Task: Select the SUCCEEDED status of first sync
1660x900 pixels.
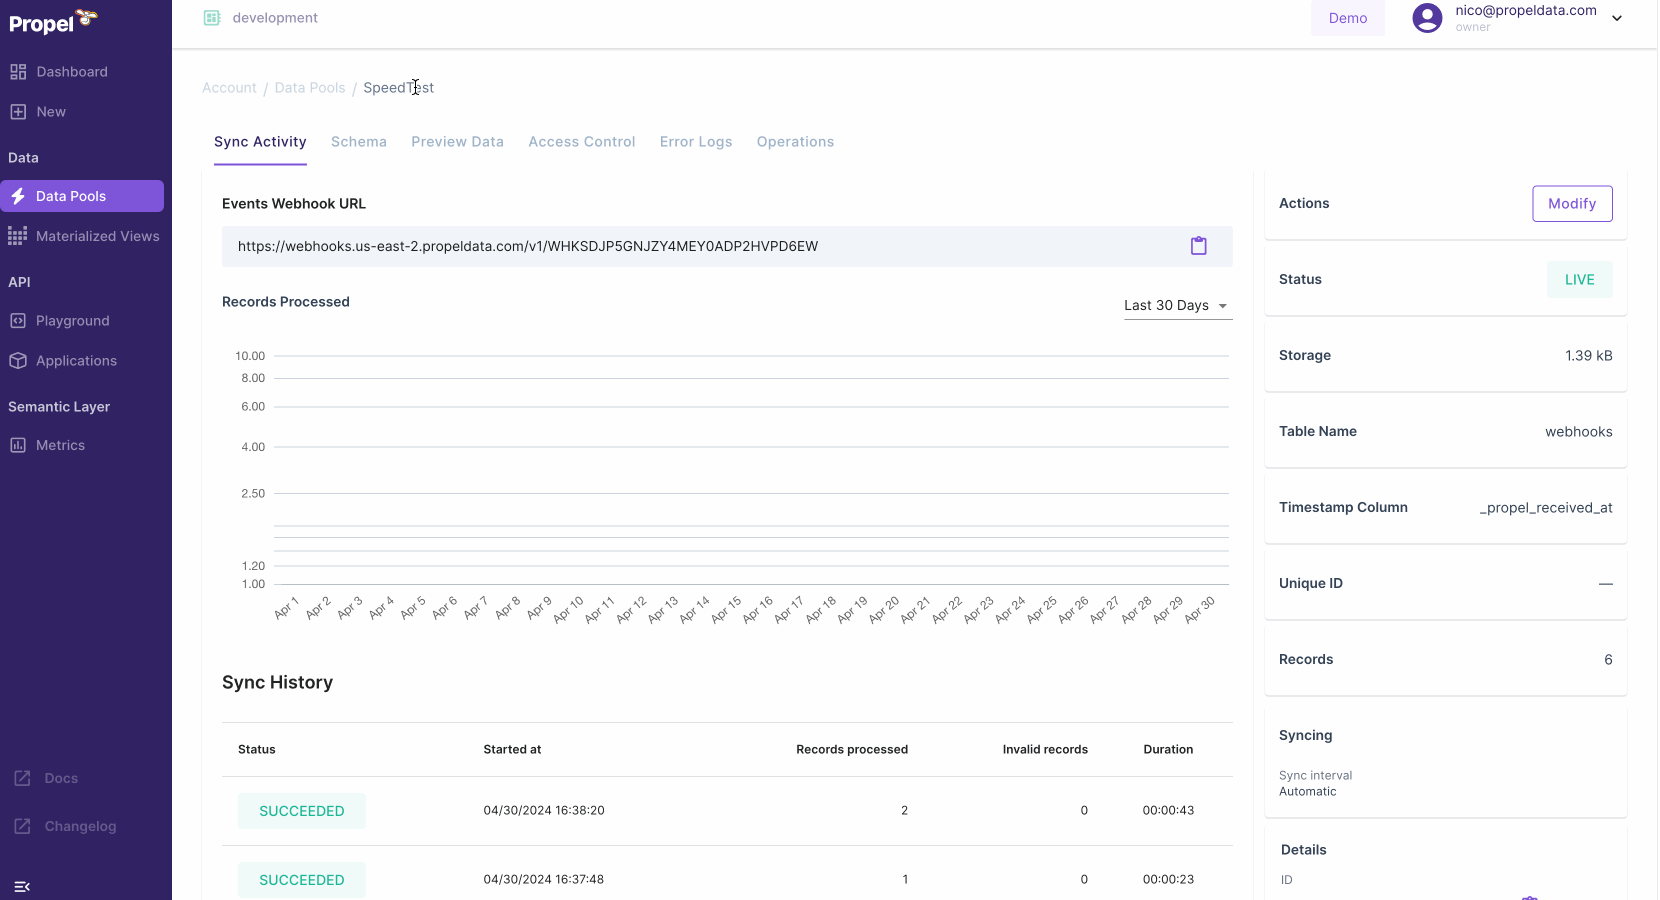Action: (x=301, y=811)
